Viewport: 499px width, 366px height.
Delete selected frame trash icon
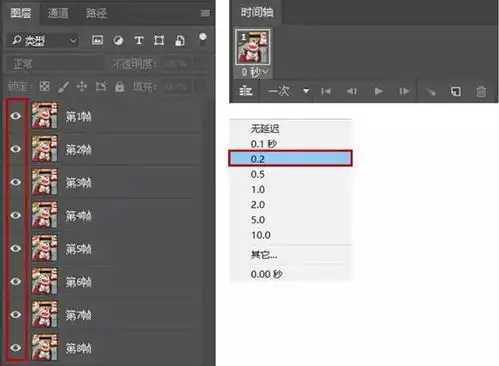click(481, 91)
